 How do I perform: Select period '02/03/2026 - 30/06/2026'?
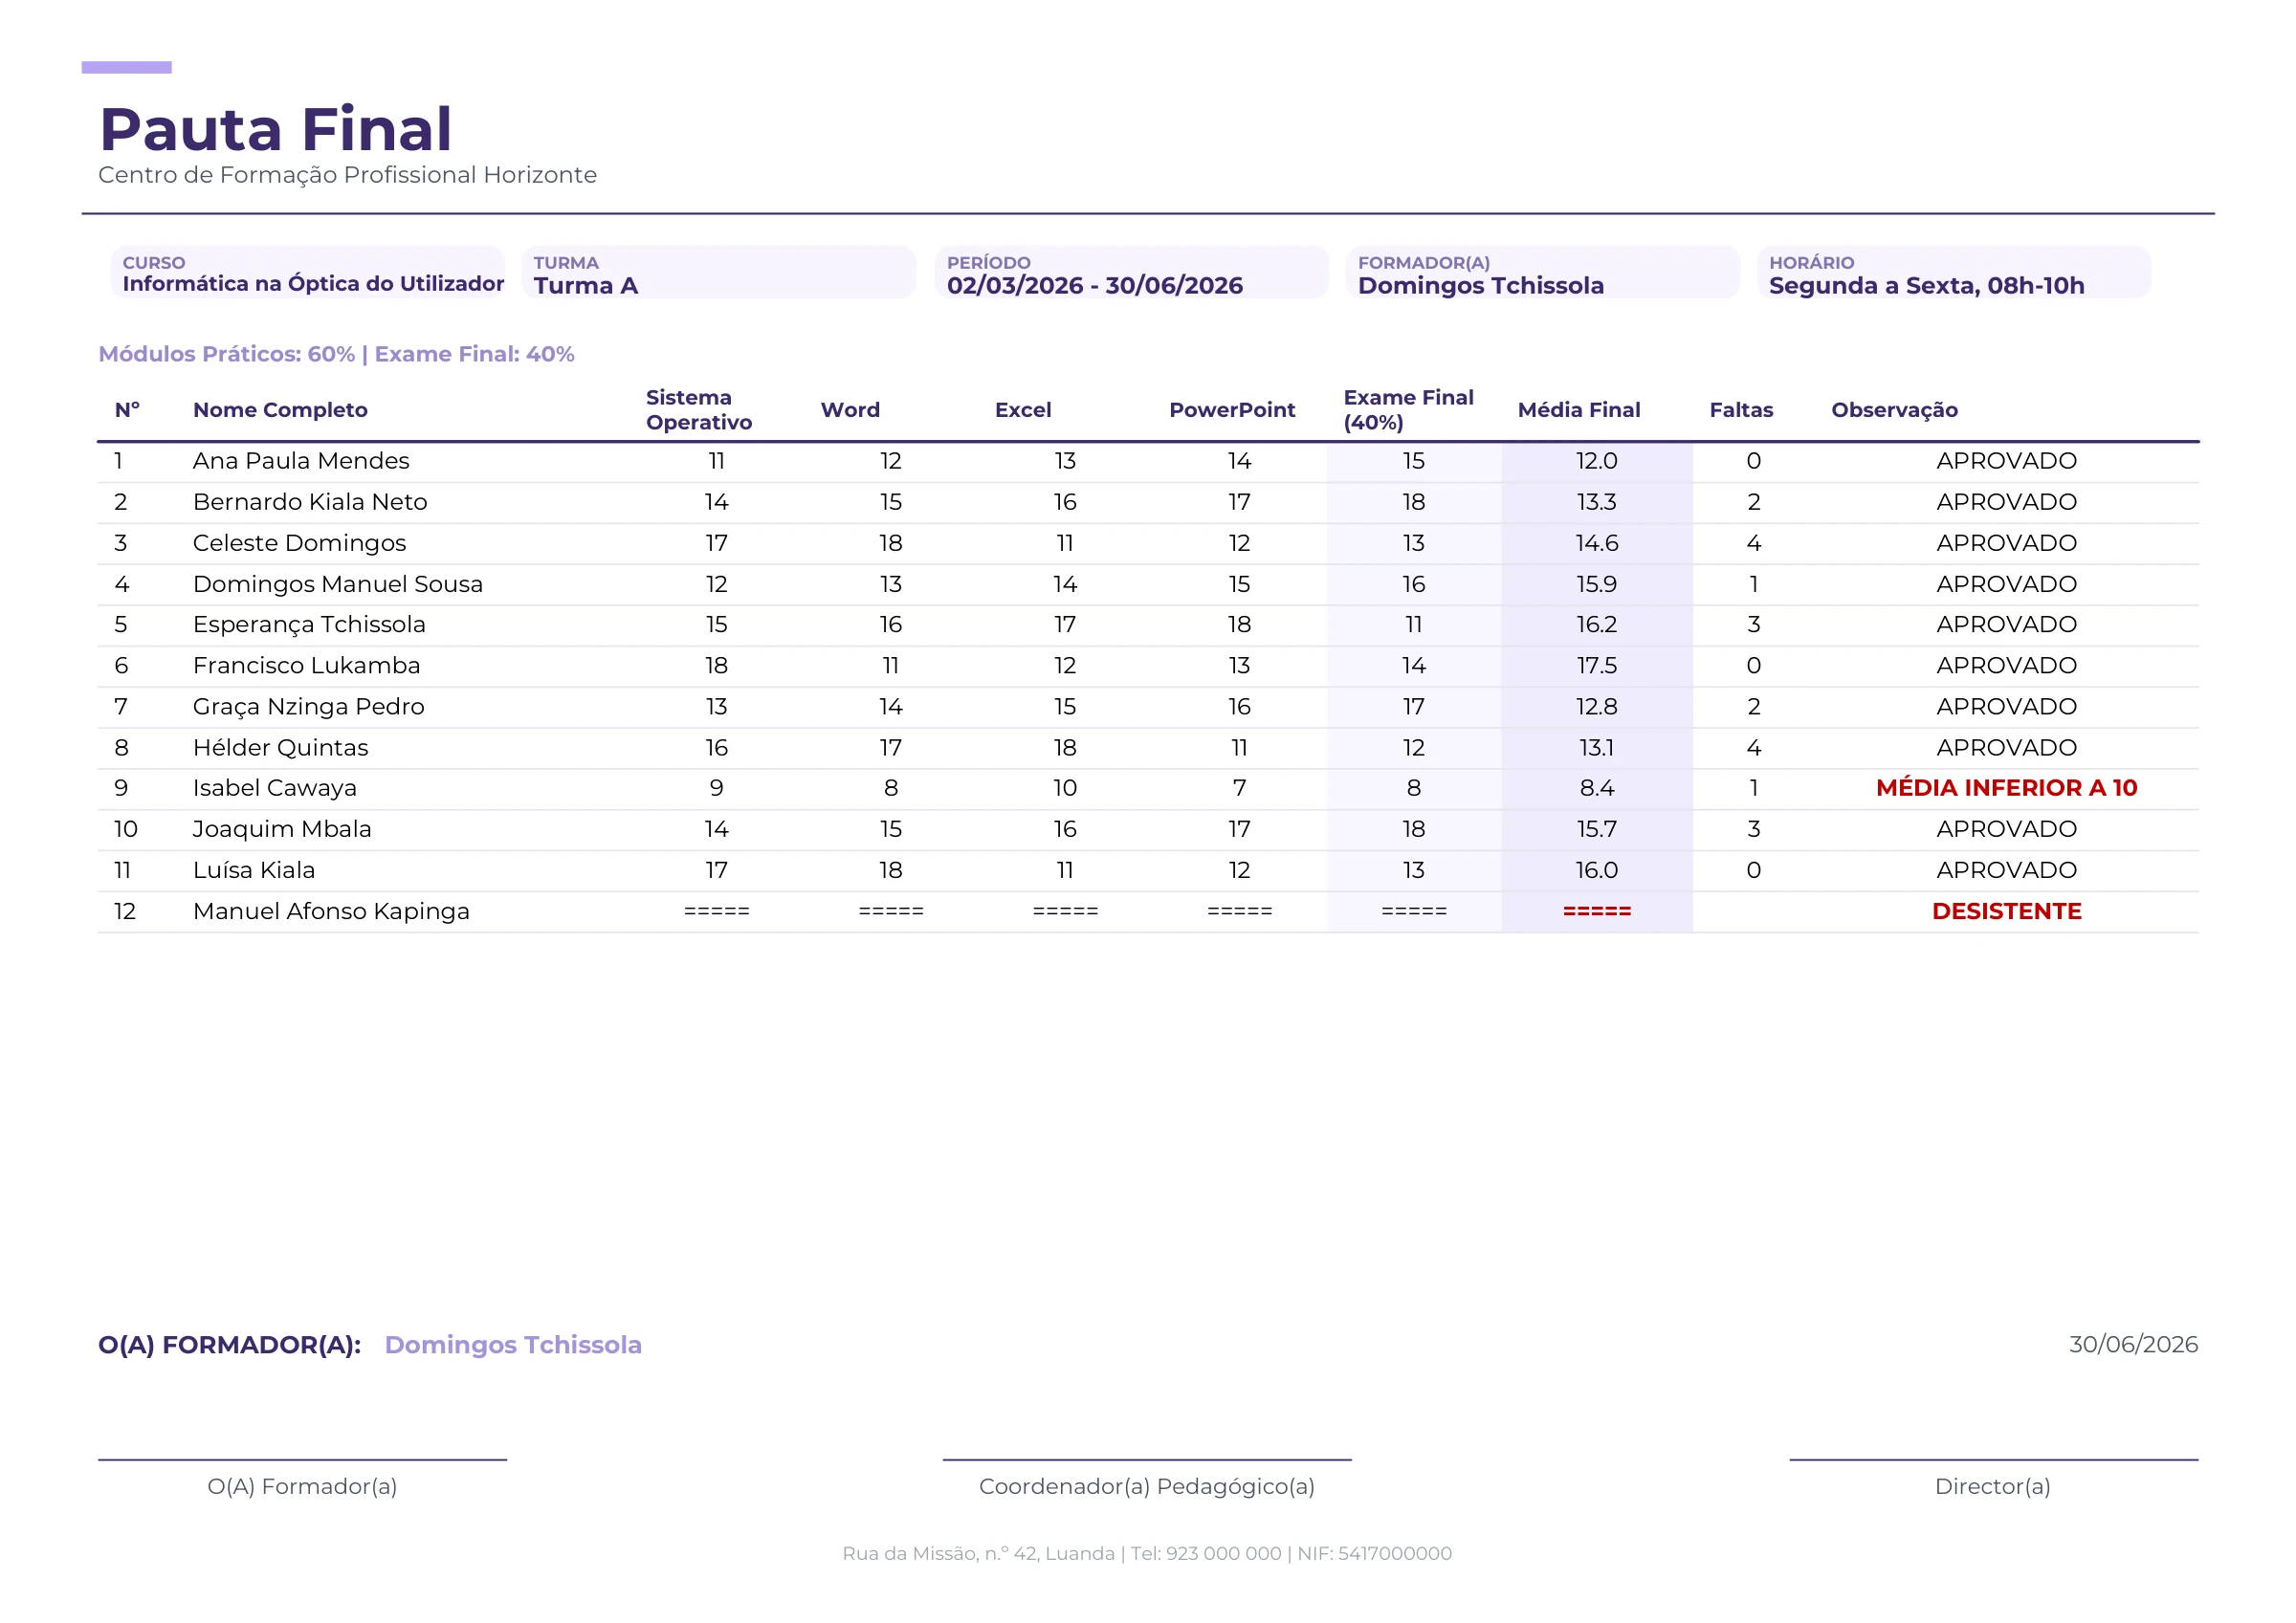click(1095, 286)
